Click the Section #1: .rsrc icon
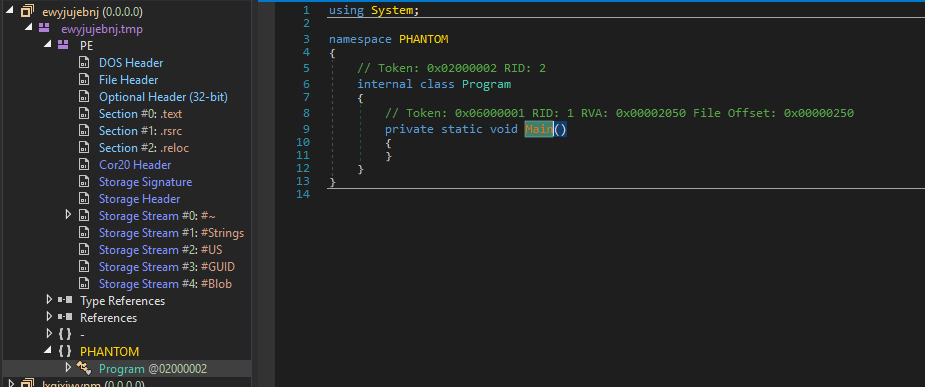The width and height of the screenshot is (925, 387). [x=84, y=130]
